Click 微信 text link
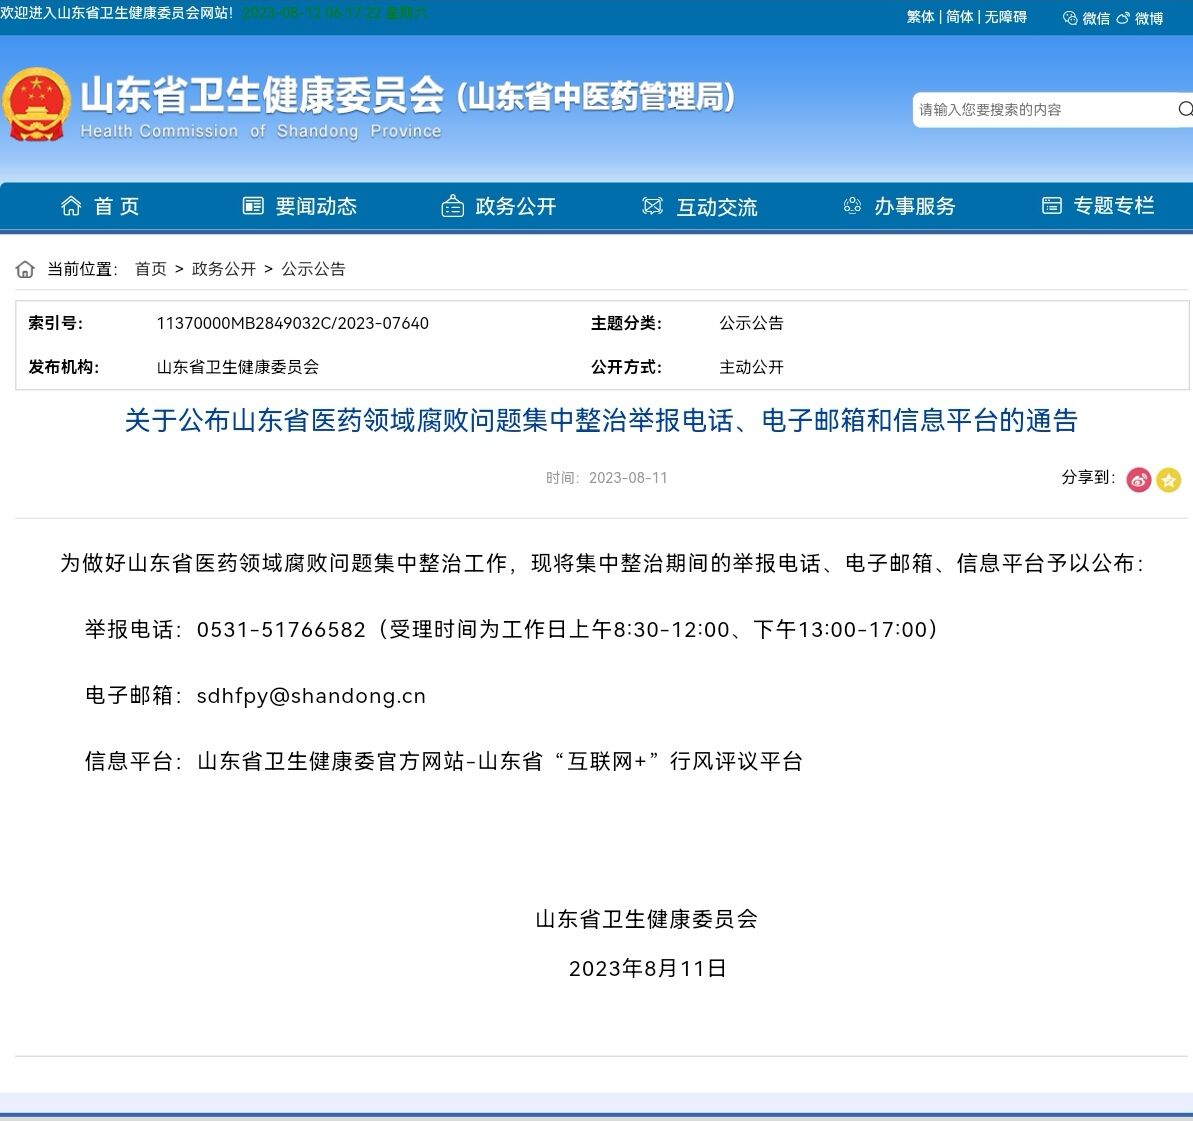1193x1121 pixels. [x=1096, y=18]
